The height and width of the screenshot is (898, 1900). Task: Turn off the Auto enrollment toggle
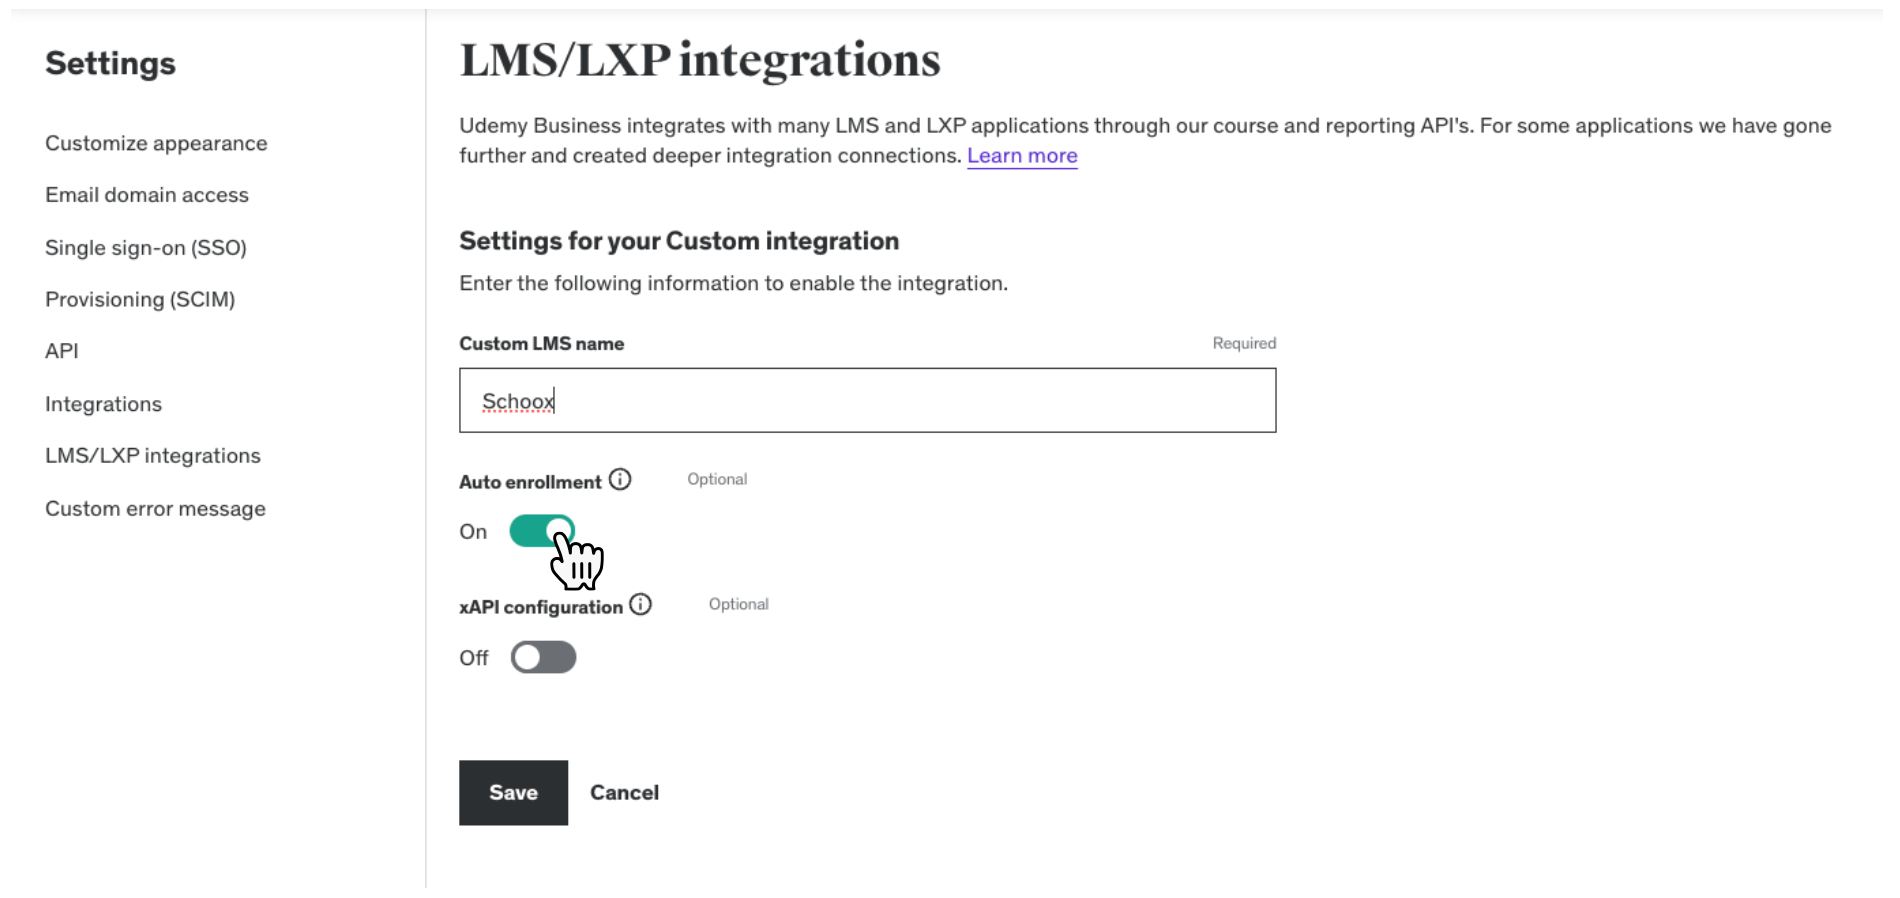(542, 531)
